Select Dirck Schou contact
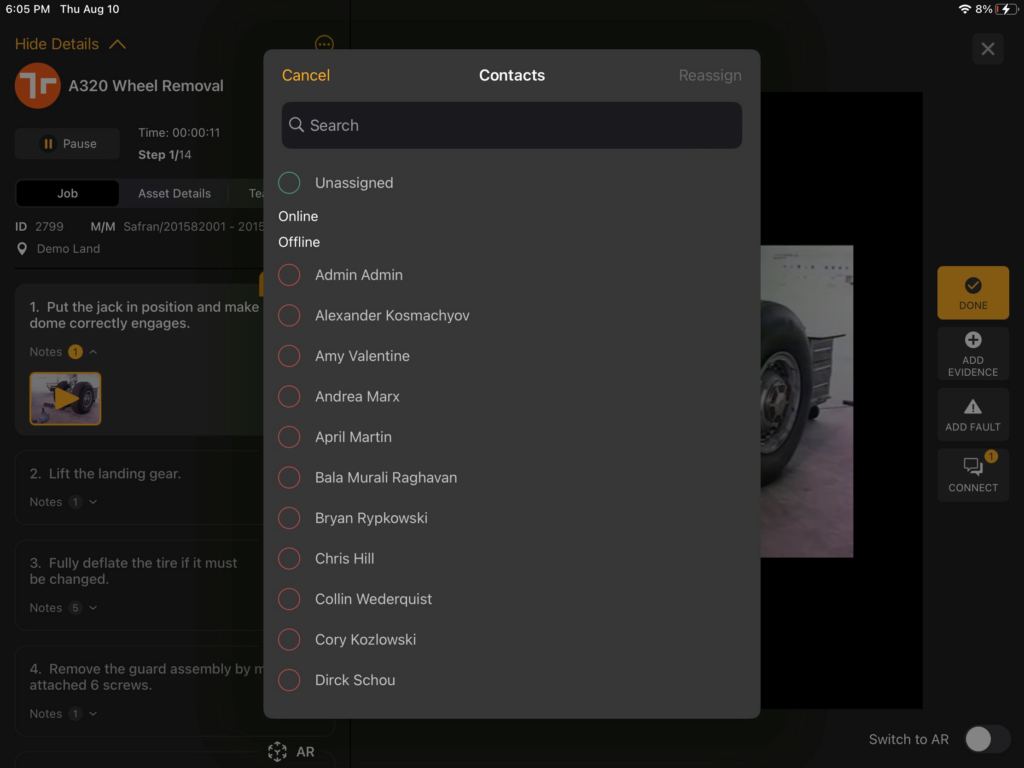Screen dimensions: 1024x768 (511, 680)
